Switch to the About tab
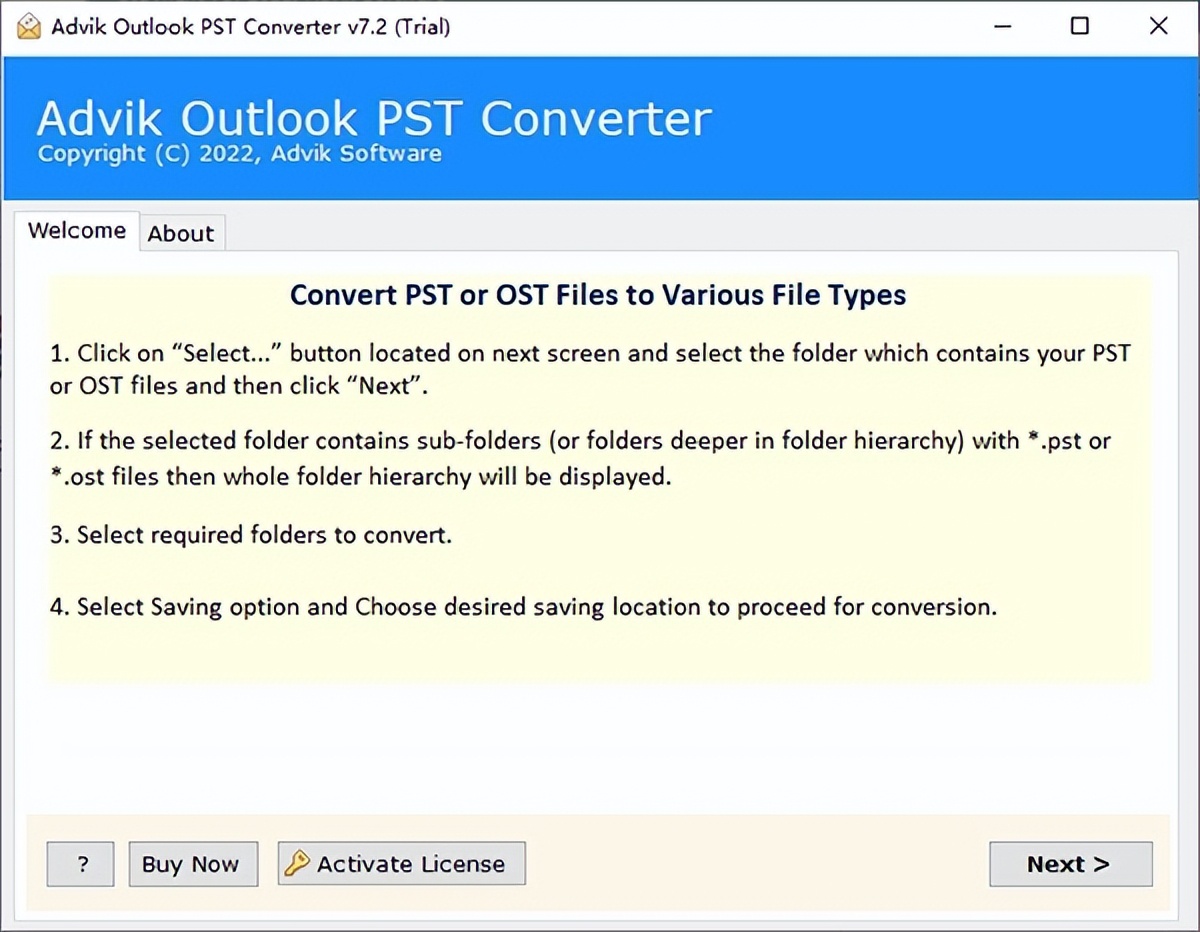Image resolution: width=1200 pixels, height=932 pixels. pos(181,232)
